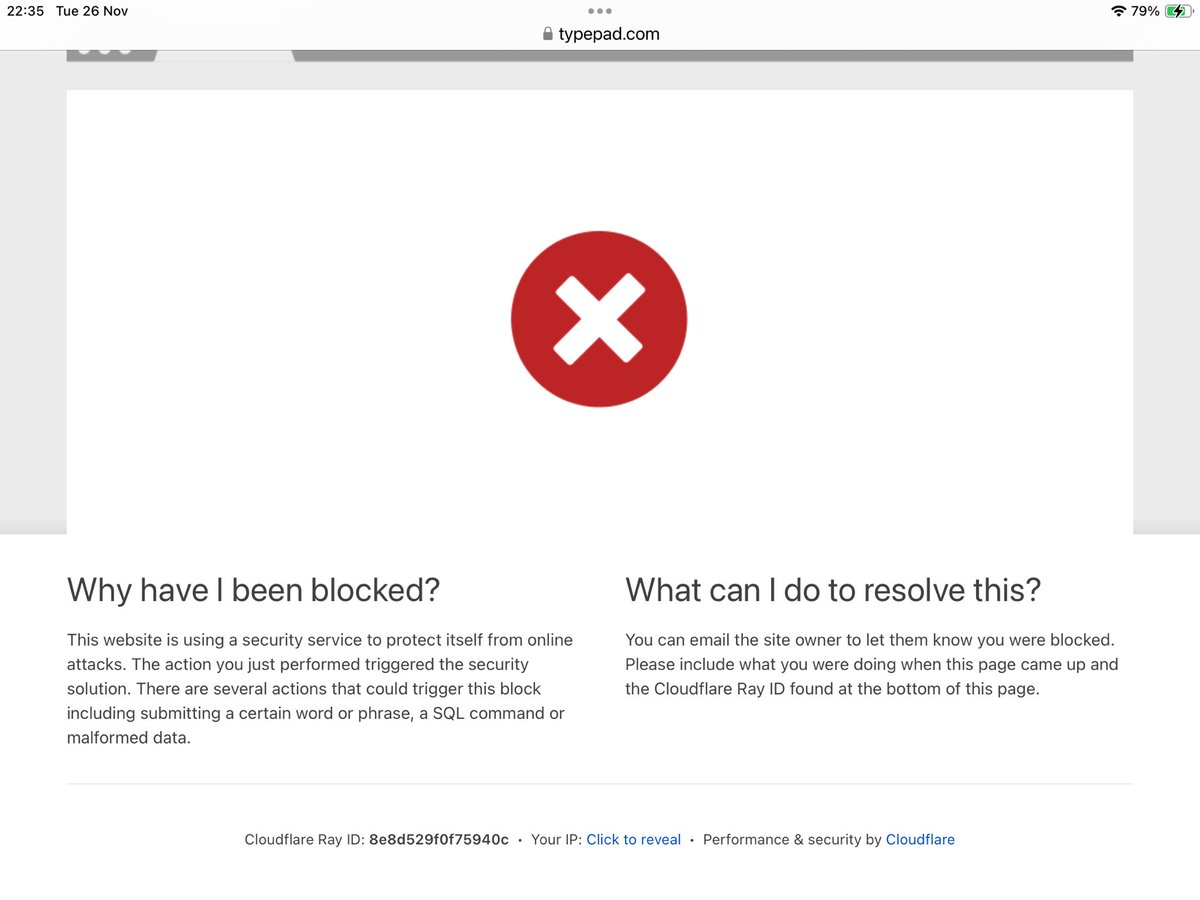Tap the lock icon beside typepad.com
This screenshot has height=900, width=1200.
(547, 34)
